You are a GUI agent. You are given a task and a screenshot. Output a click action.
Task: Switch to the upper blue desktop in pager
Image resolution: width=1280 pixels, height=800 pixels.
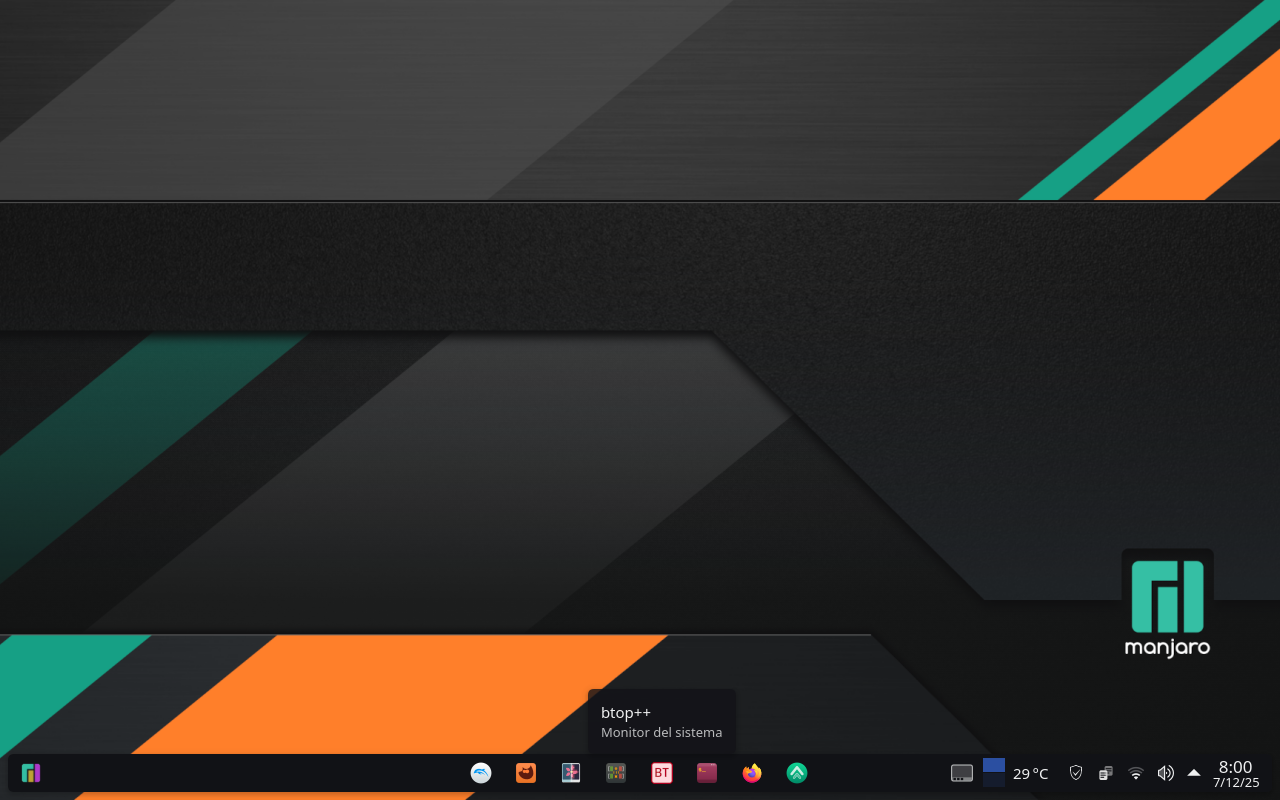point(994,765)
